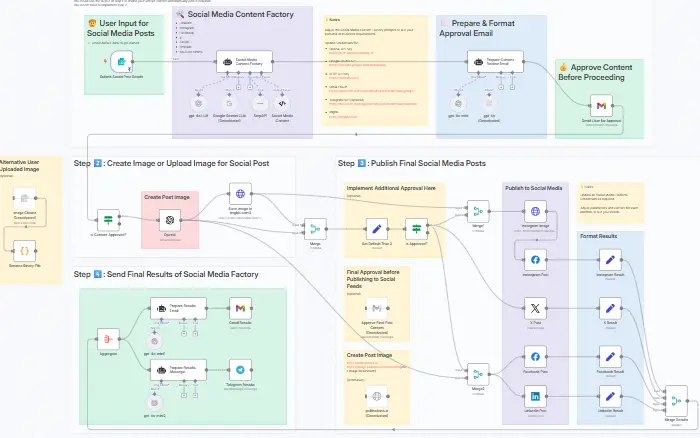Click the Prepare & Format Approval Email title
Image resolution: width=700 pixels, height=438 pixels.
477,28
